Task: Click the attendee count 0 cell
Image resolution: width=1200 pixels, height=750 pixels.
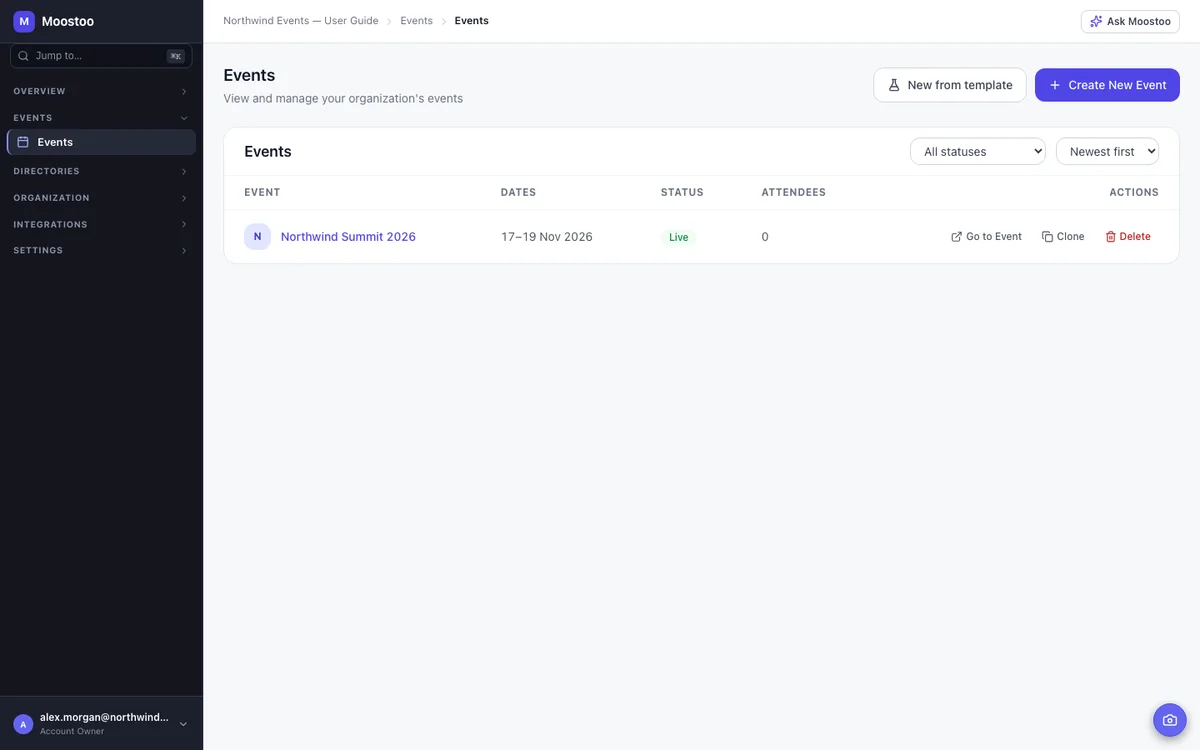Action: point(765,237)
